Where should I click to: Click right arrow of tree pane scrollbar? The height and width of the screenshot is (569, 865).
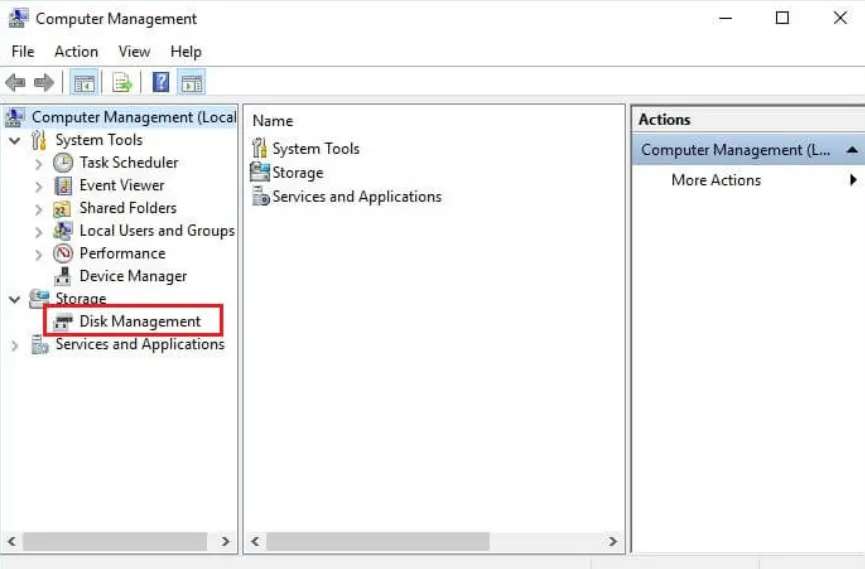pos(225,541)
